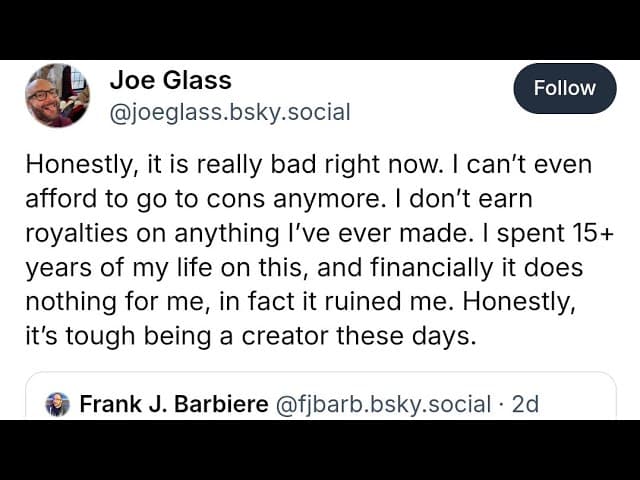Open the 2d timestamp on quoted post
Screen dimensions: 640x480
[x=525, y=404]
